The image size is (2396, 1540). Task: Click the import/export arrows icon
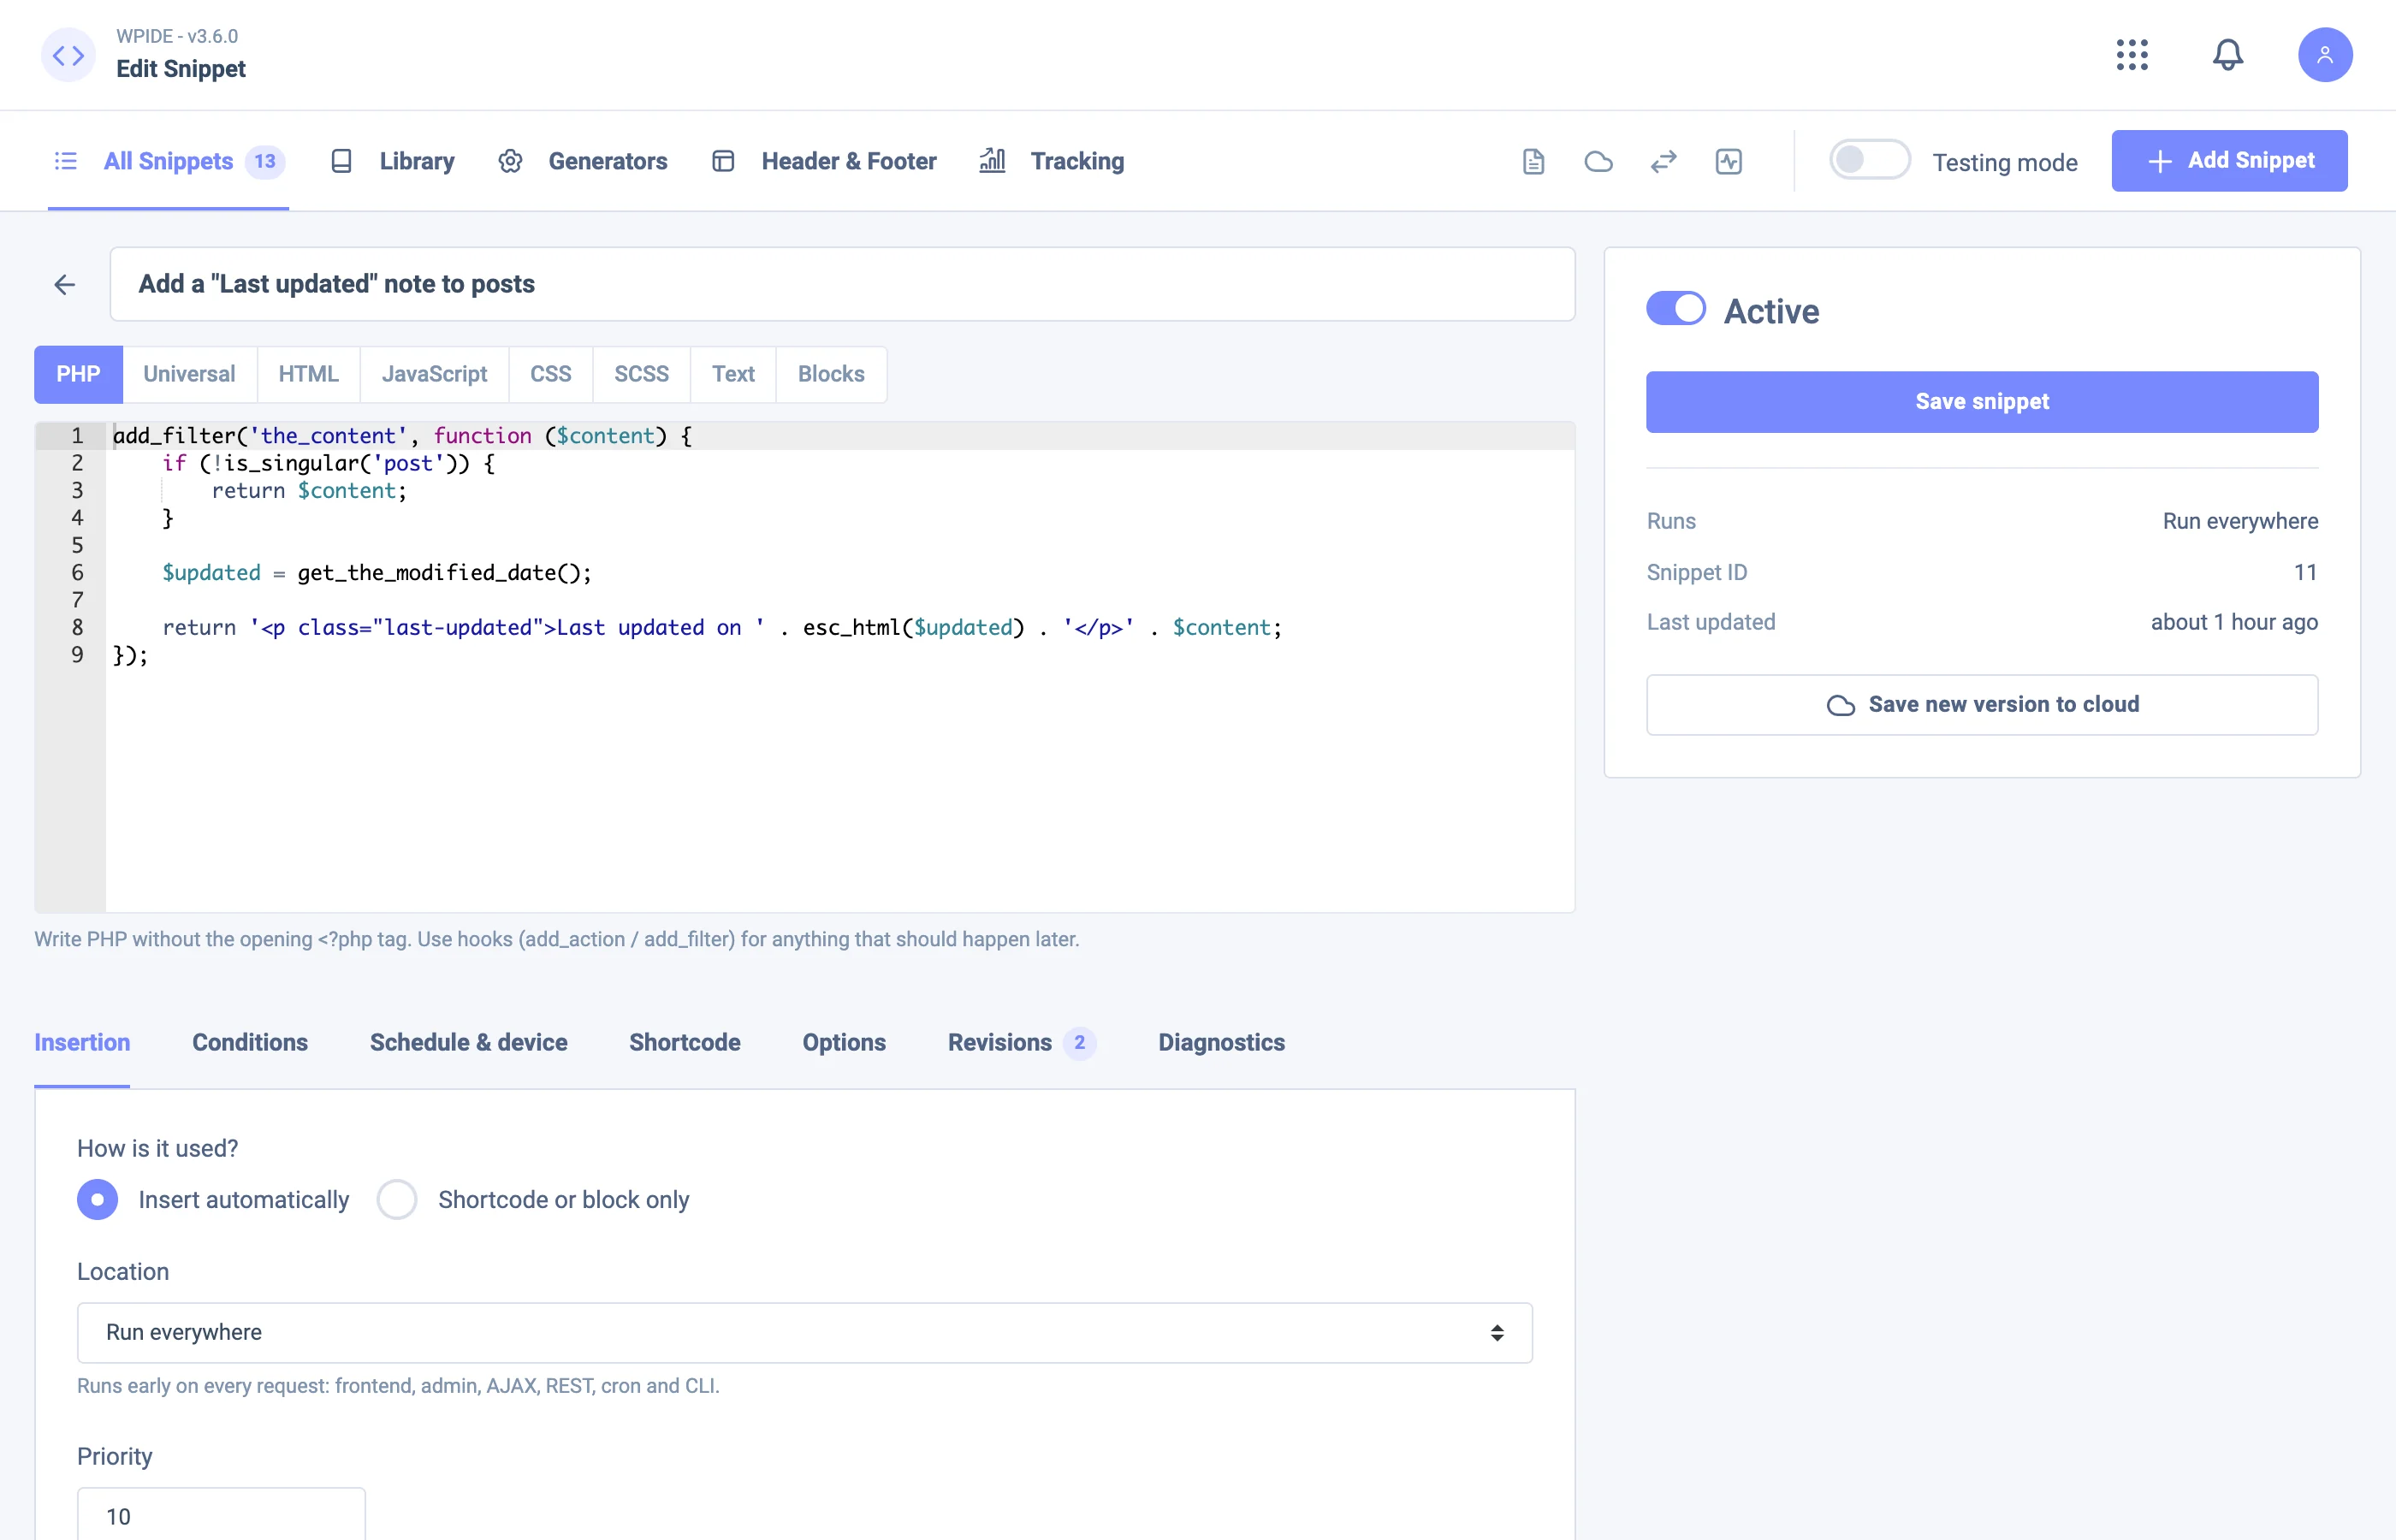point(1663,161)
